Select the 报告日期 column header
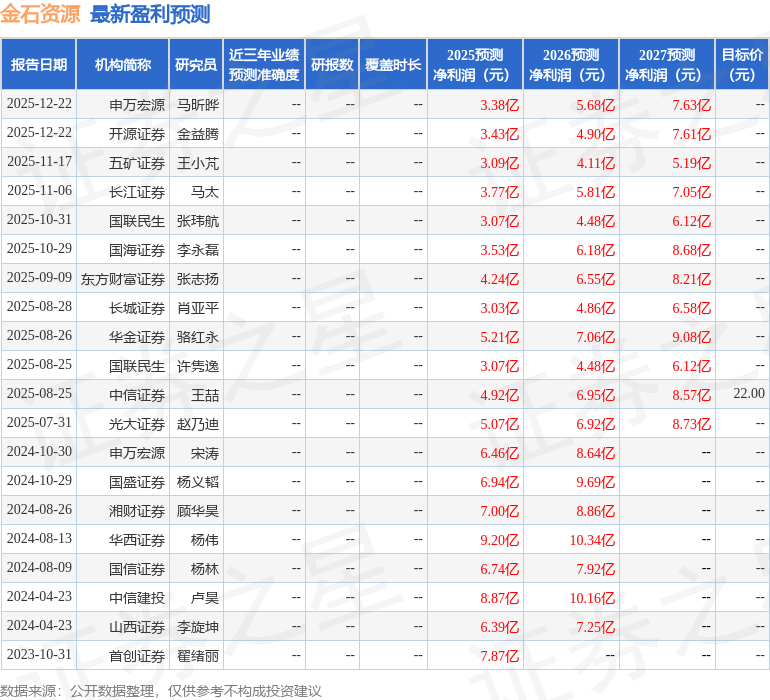This screenshot has height=700, width=770. pos(39,64)
